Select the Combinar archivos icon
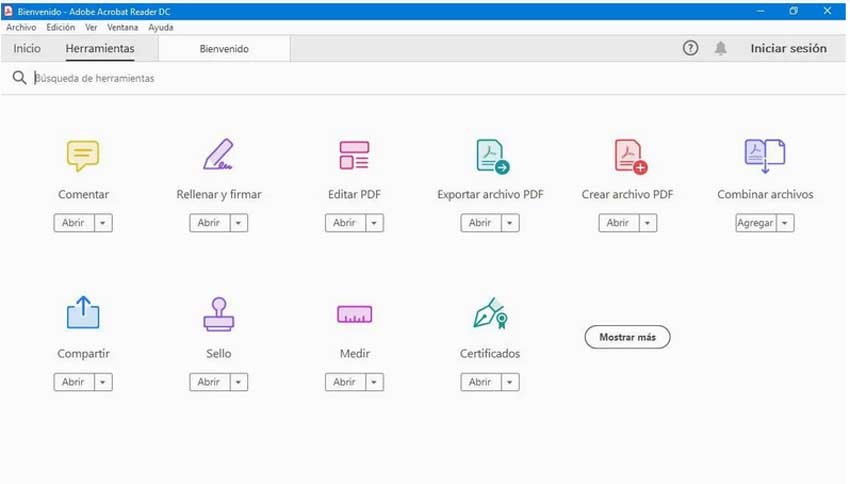850x484 pixels. (x=765, y=156)
